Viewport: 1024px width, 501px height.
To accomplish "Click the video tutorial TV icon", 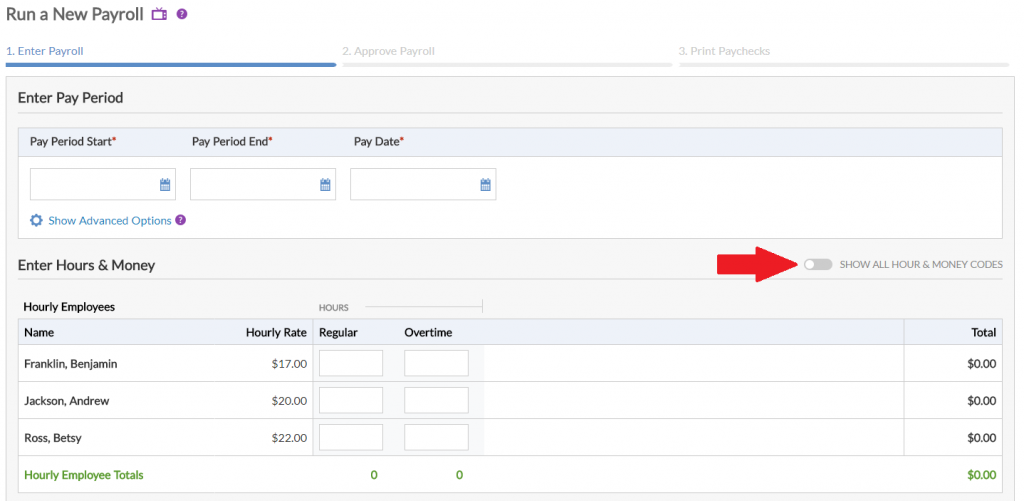I will point(159,15).
